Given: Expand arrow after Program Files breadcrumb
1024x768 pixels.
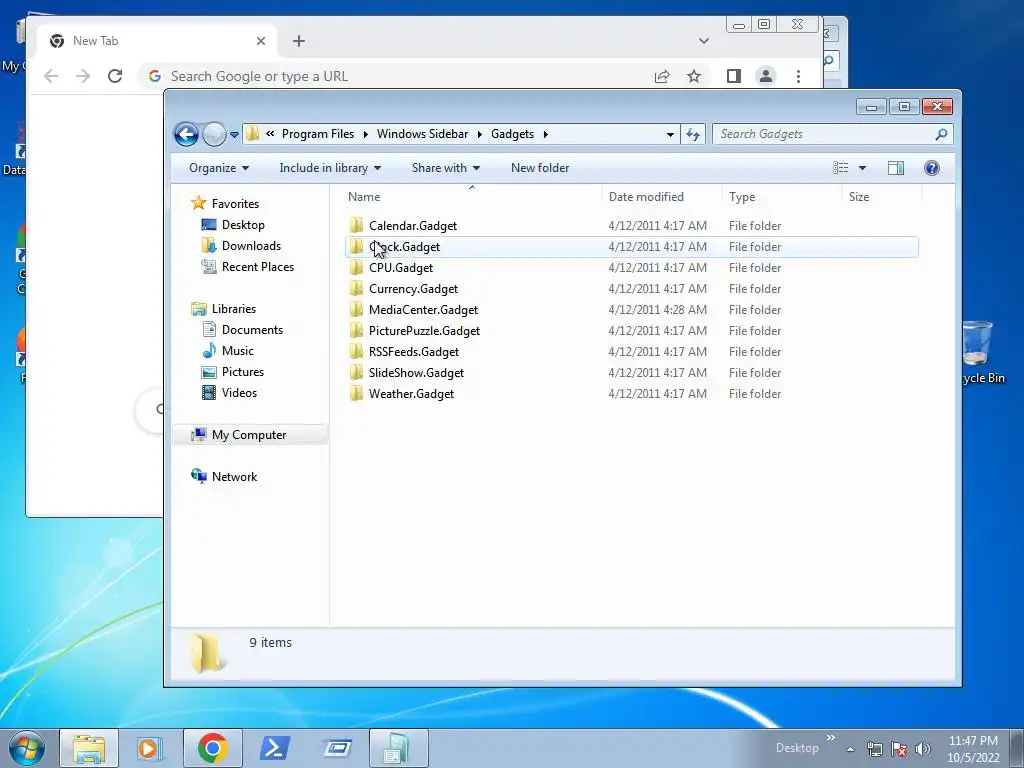Looking at the screenshot, I should [x=365, y=135].
